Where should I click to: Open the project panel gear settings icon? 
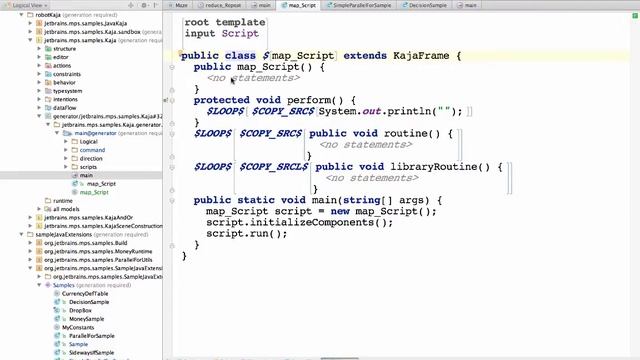[x=144, y=5]
